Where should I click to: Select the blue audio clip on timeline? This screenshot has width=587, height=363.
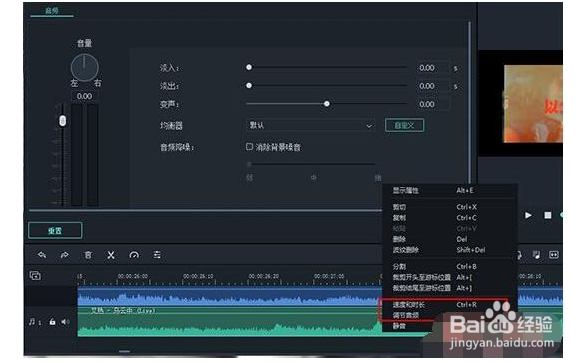coord(229,296)
